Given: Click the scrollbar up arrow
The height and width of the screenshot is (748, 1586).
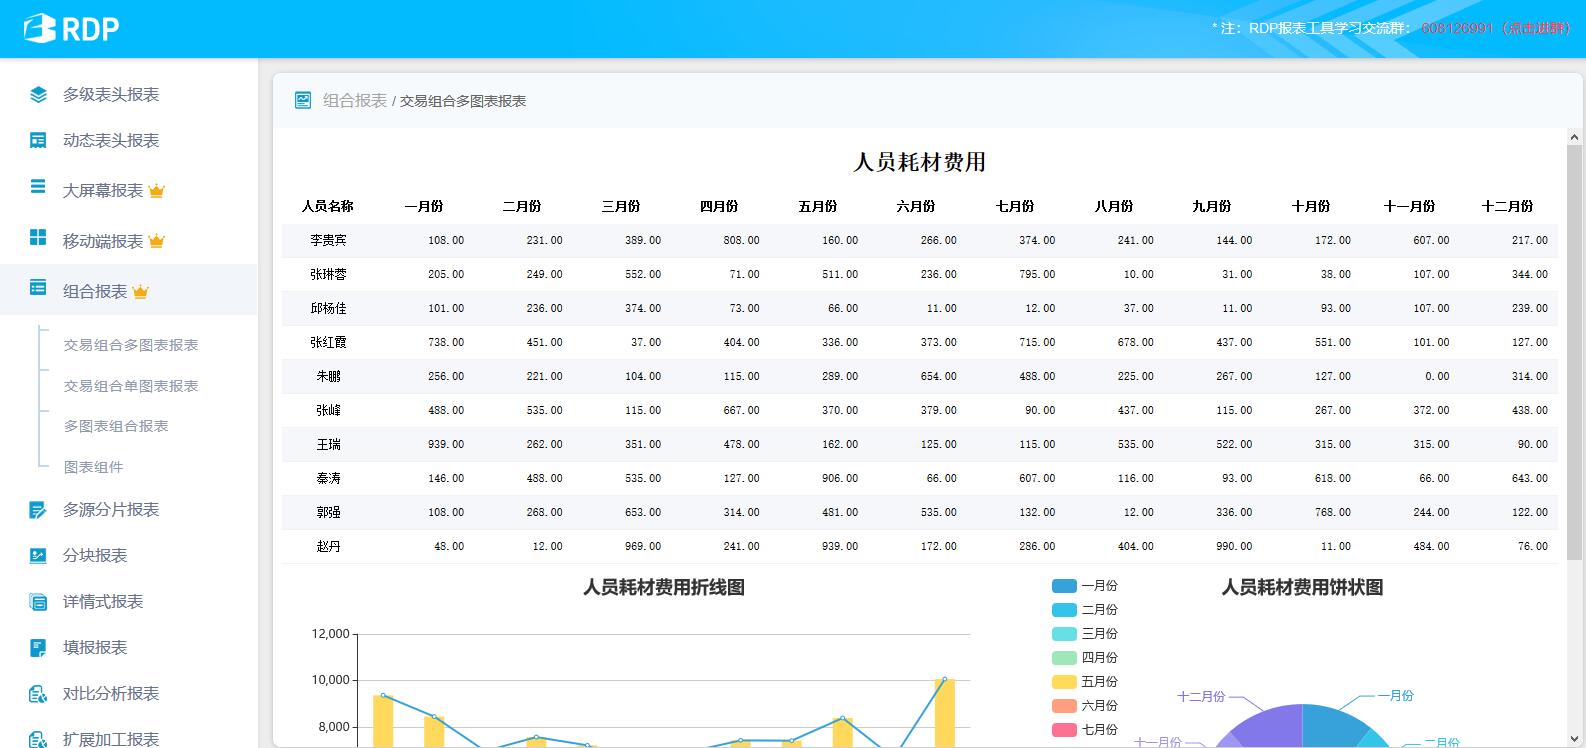Looking at the screenshot, I should (x=1575, y=137).
